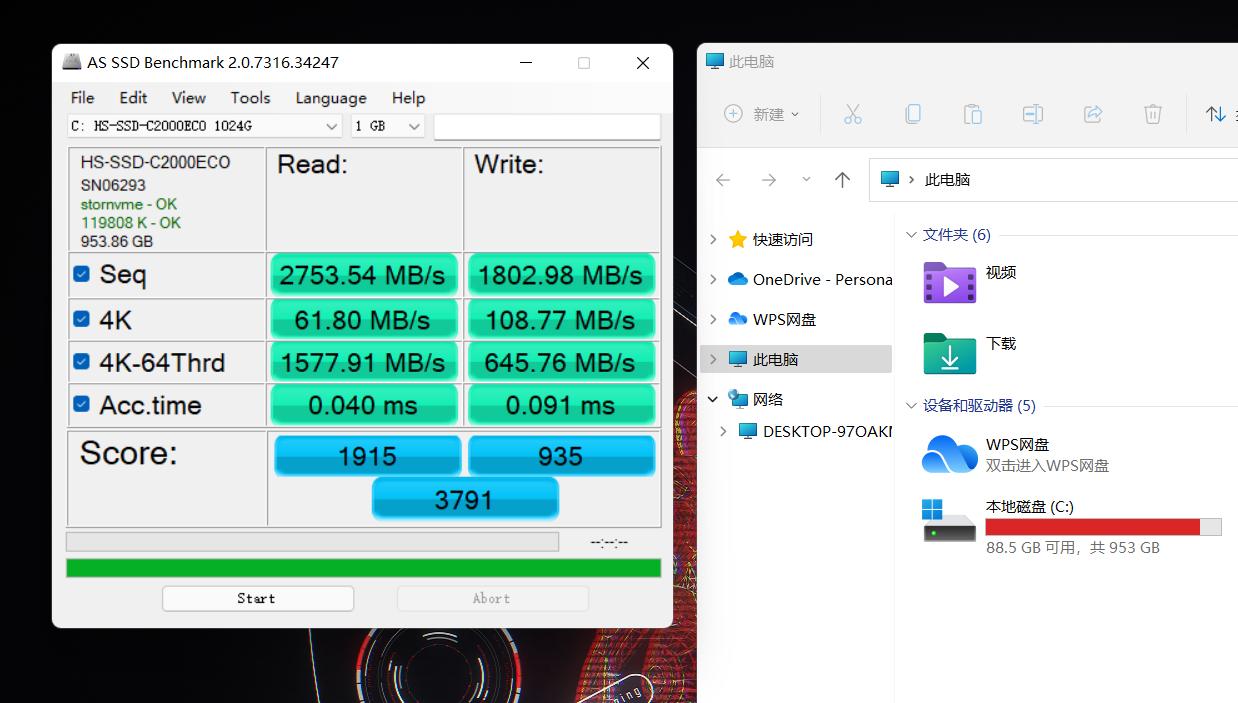Expand WPS网盘 tree node in sidebar
1238x703 pixels.
[x=713, y=320]
